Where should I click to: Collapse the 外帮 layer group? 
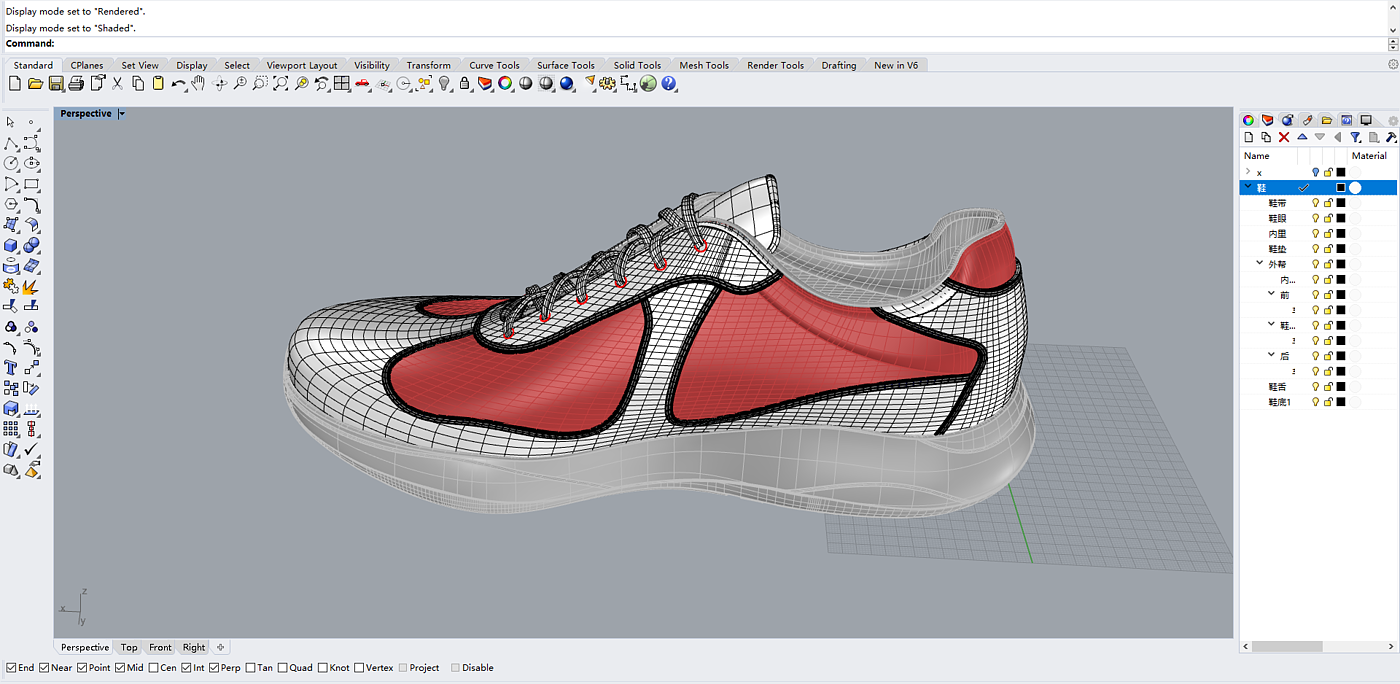(x=1260, y=264)
